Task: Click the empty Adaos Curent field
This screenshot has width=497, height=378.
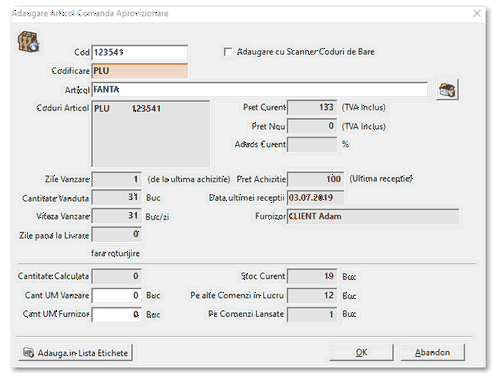Action: pyautogui.click(x=312, y=144)
